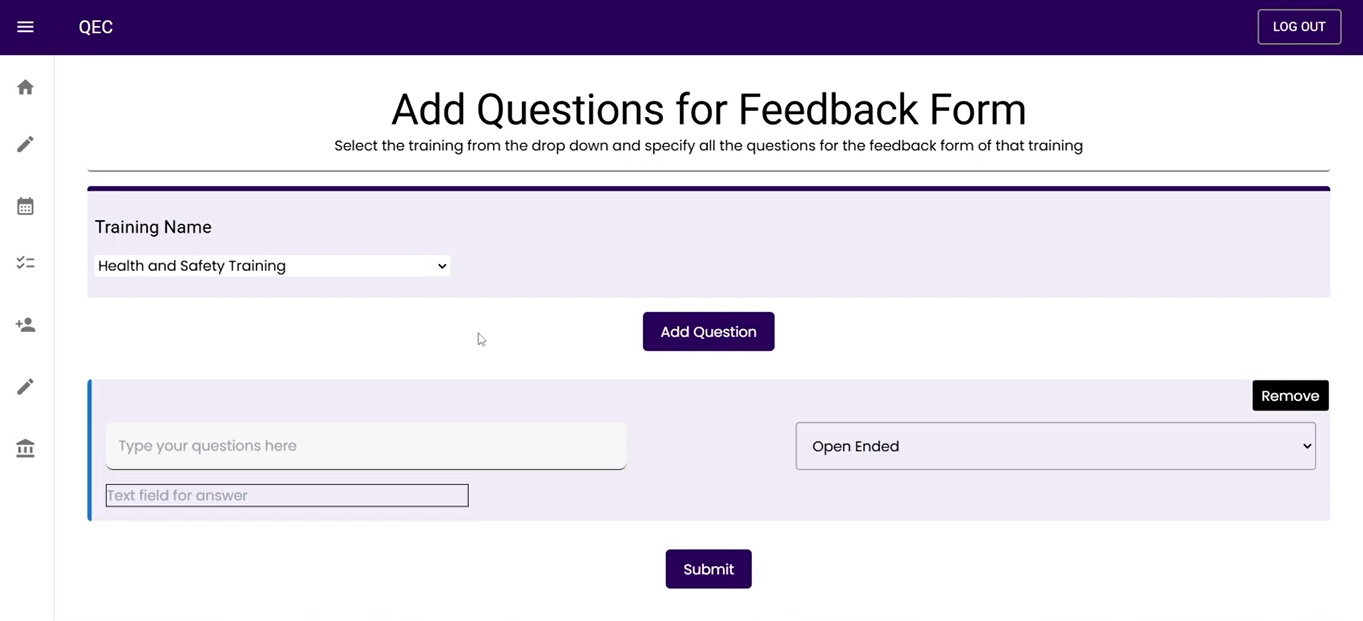
Task: Open the hamburger navigation menu
Action: coord(26,27)
